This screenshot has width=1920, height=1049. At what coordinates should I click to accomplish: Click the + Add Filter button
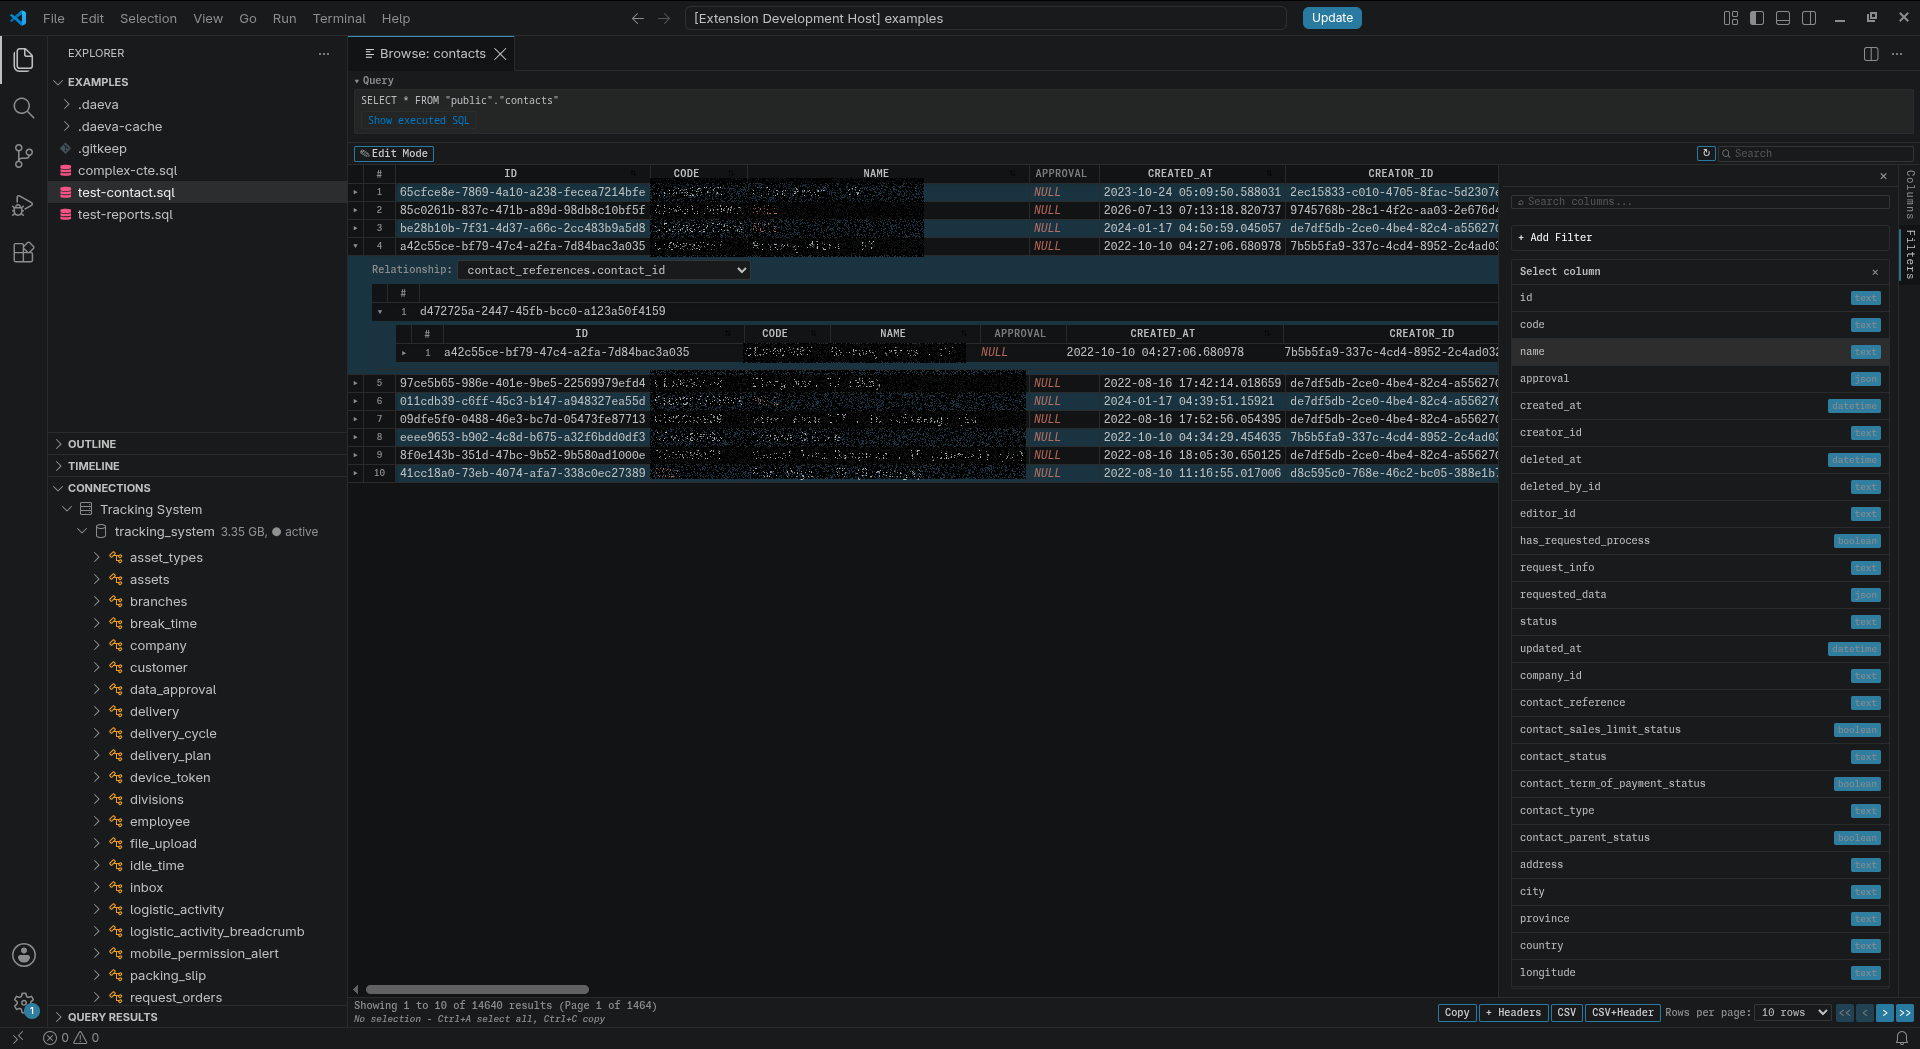tap(1700, 238)
